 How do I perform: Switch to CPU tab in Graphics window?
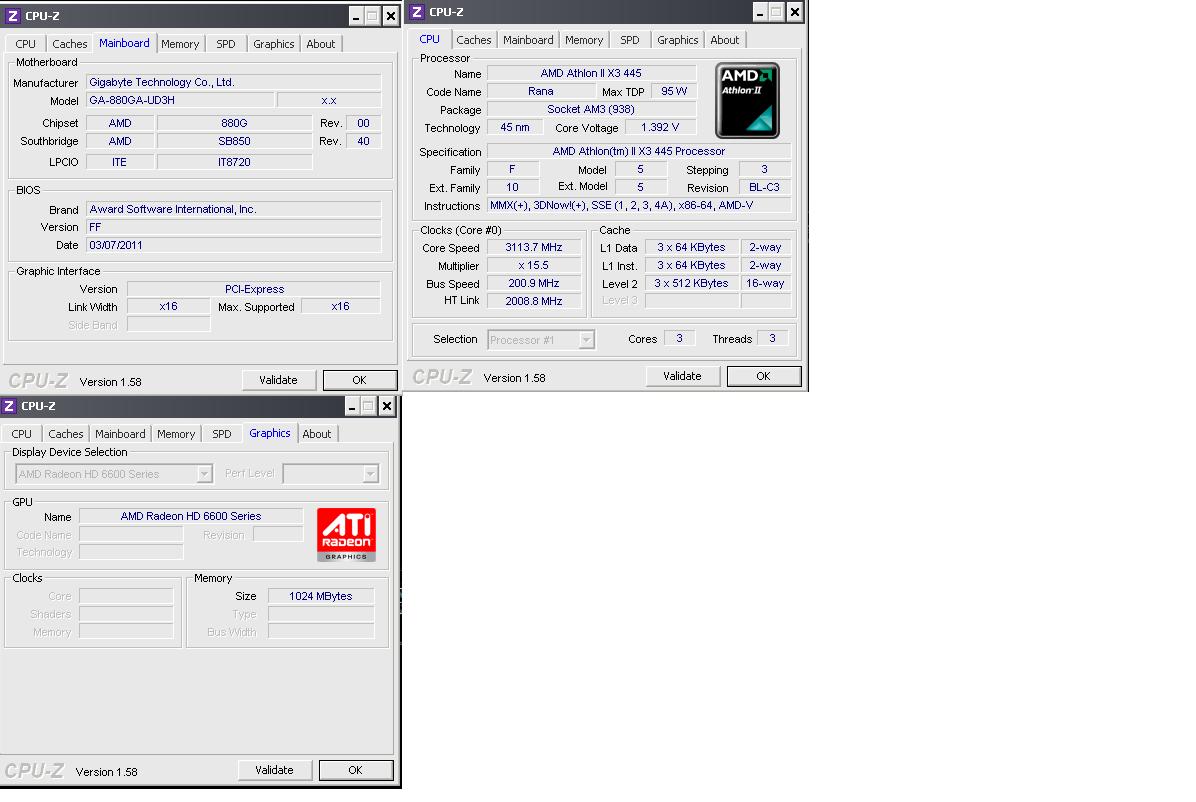pos(21,434)
